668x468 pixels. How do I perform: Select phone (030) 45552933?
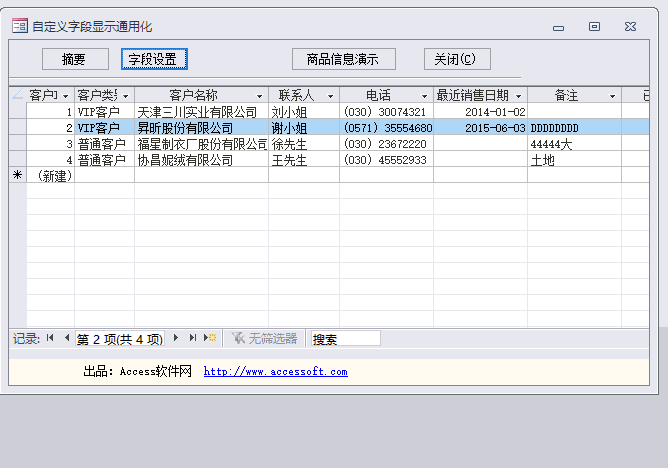pyautogui.click(x=386, y=159)
